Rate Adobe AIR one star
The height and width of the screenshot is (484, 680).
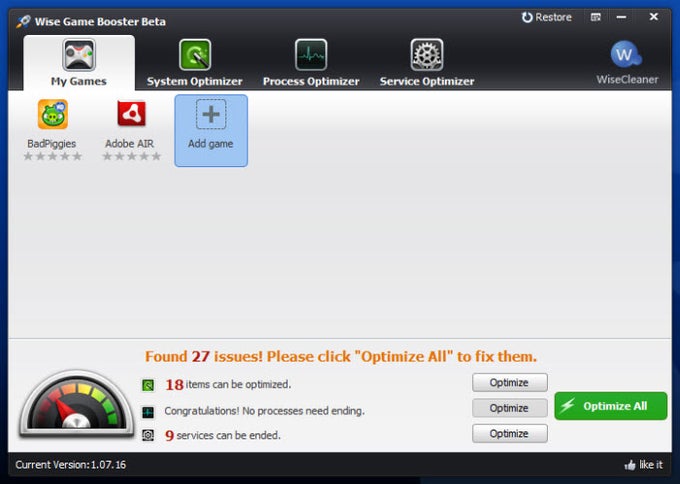pos(107,156)
